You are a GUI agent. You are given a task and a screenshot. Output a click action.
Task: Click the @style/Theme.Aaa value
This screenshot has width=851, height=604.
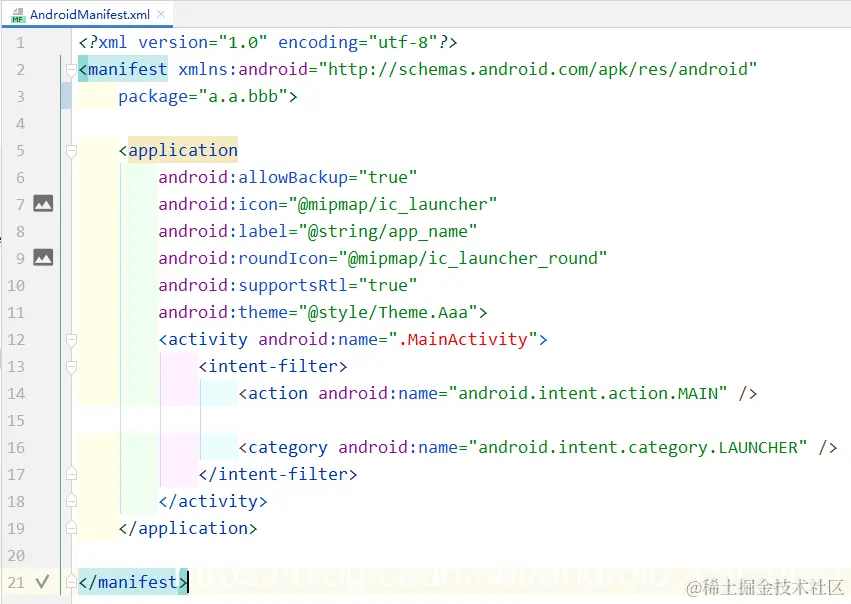click(388, 313)
